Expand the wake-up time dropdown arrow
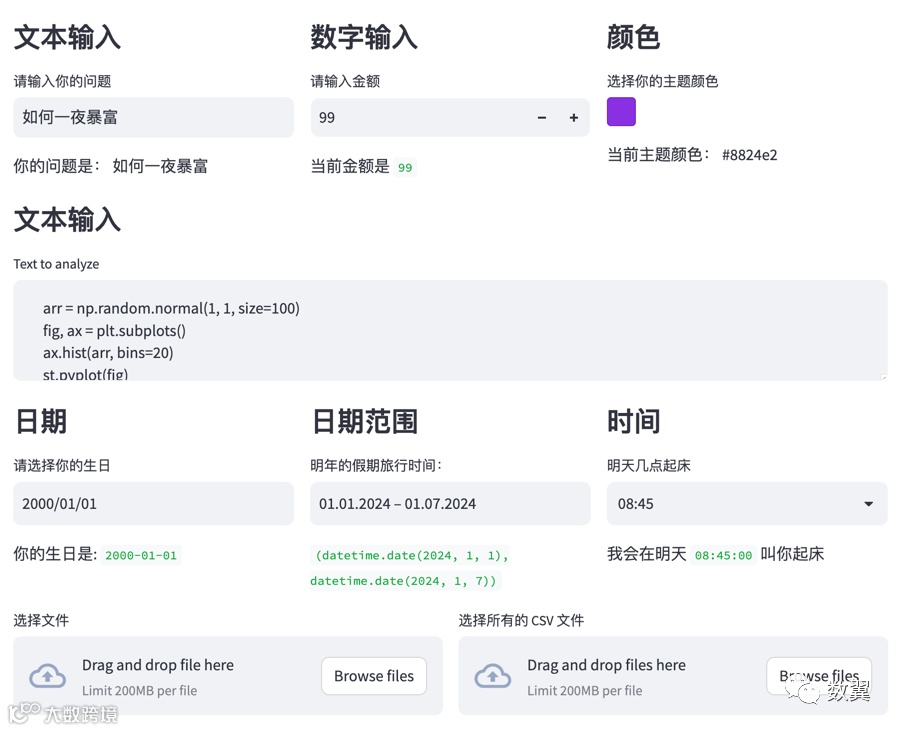The width and height of the screenshot is (900, 731). click(x=868, y=504)
